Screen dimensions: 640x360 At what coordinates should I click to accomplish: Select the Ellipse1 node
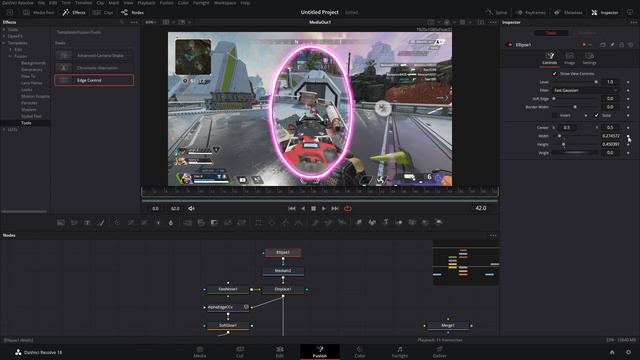pyautogui.click(x=283, y=253)
